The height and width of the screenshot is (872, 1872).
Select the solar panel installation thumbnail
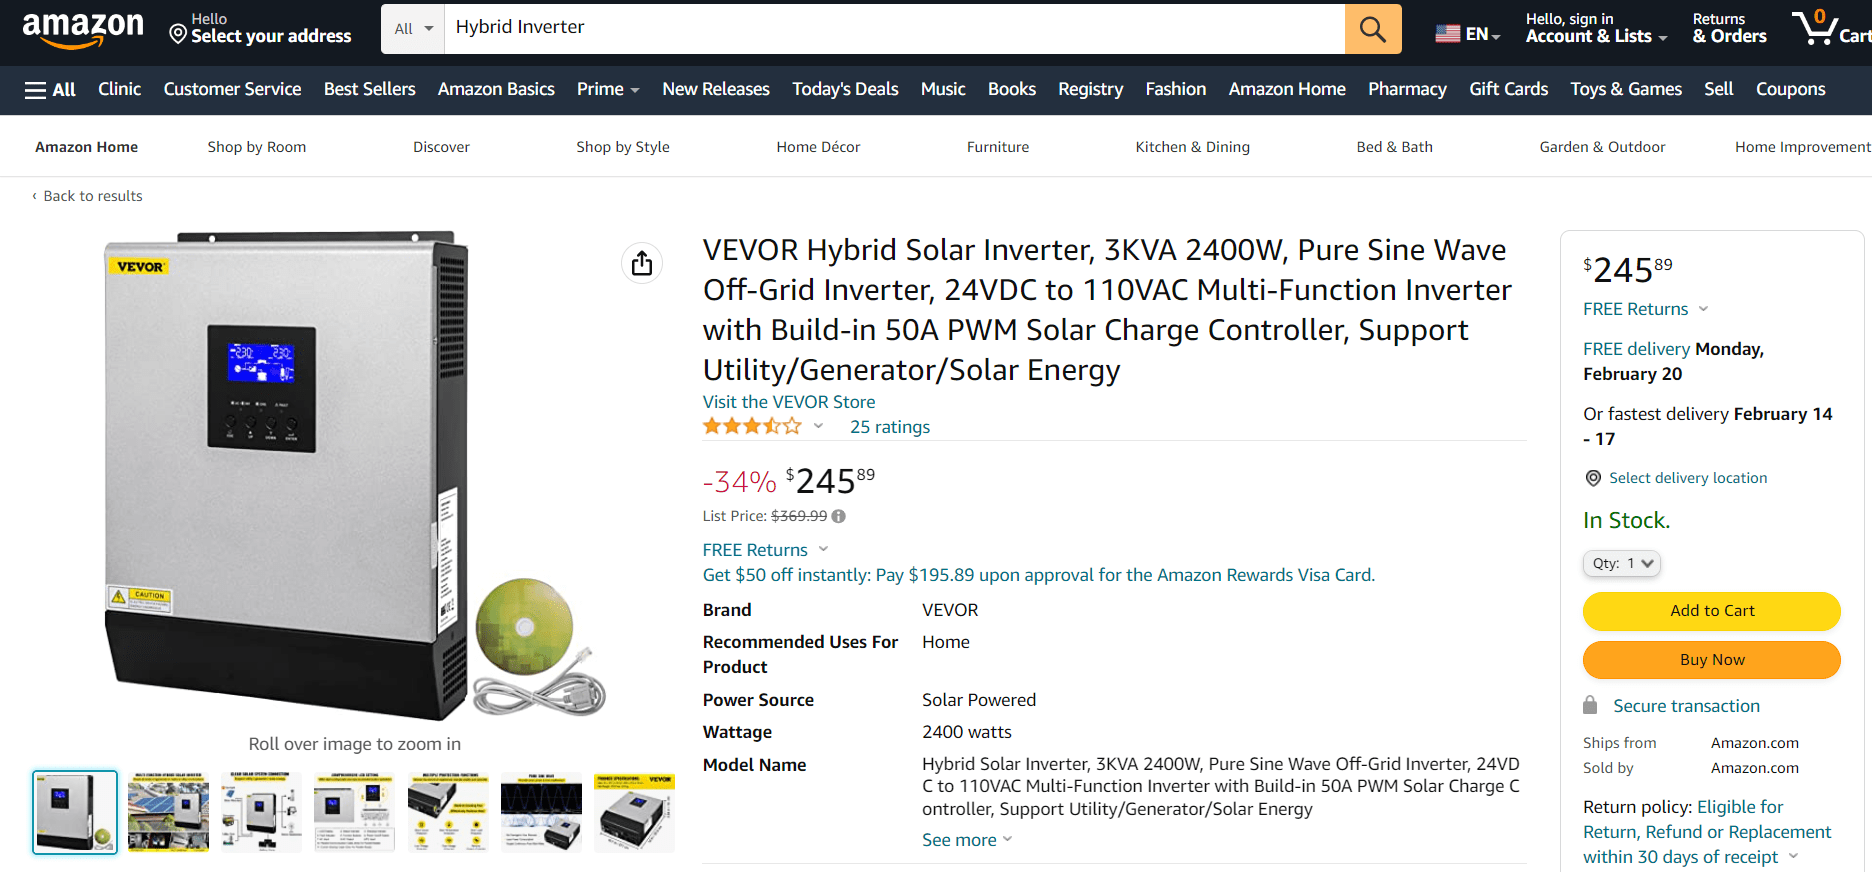[x=168, y=812]
